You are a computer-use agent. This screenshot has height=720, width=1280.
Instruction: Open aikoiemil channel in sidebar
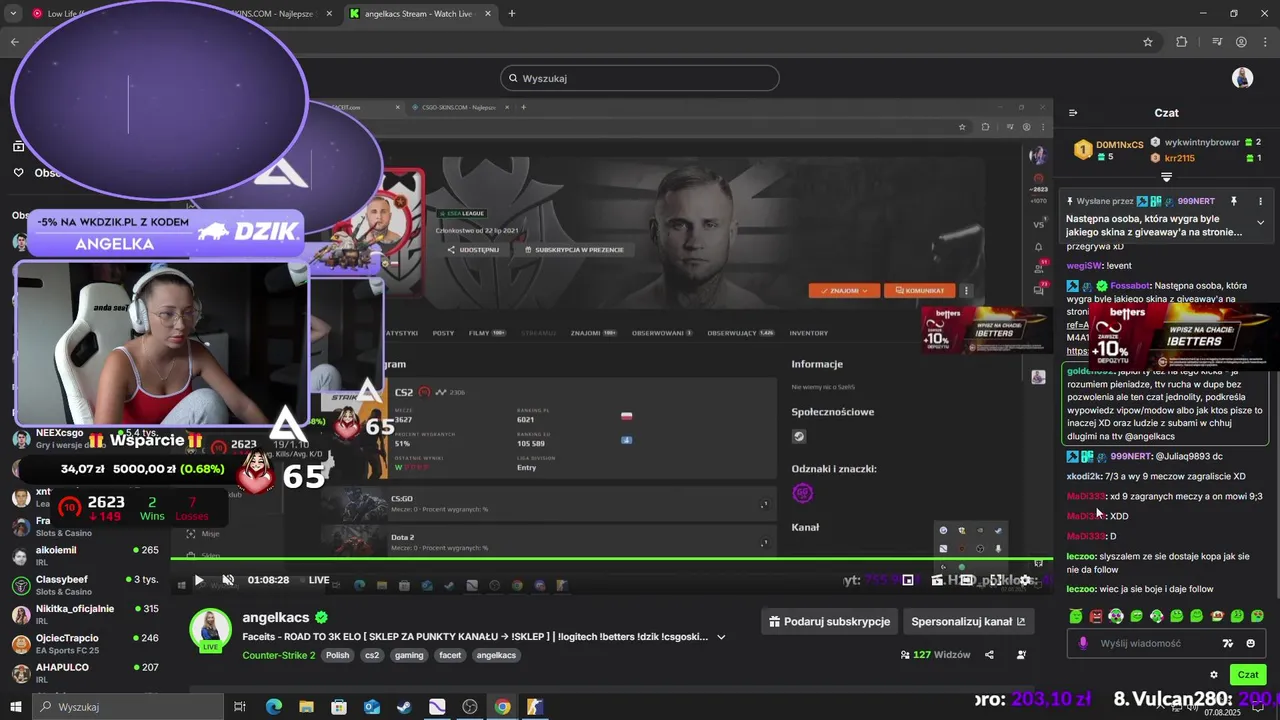pos(85,556)
